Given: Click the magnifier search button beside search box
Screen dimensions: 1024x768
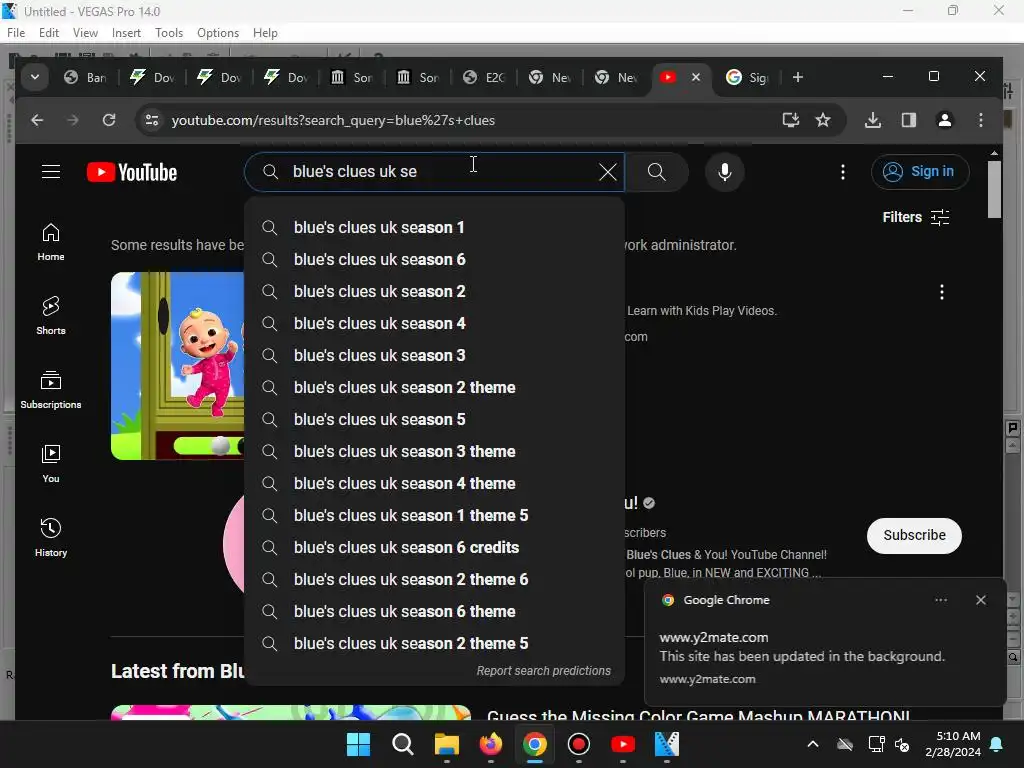Looking at the screenshot, I should (656, 172).
